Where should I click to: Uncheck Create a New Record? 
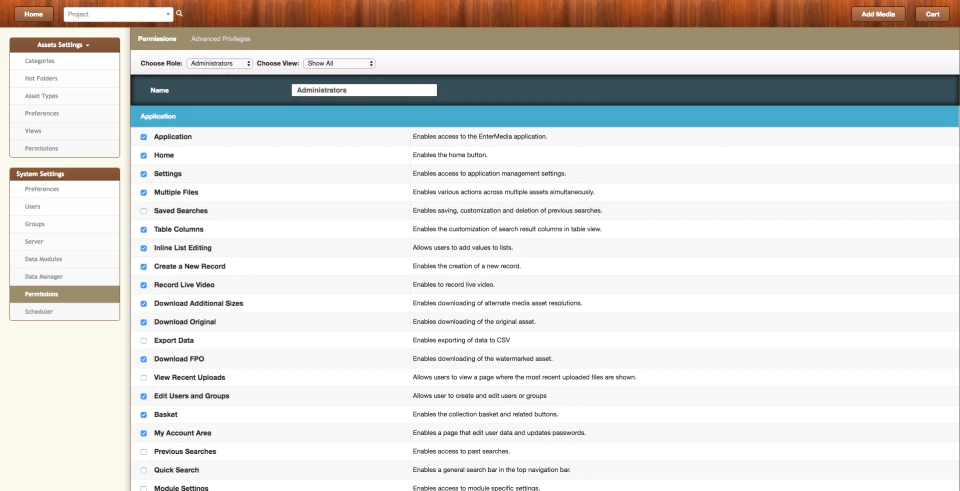coord(144,267)
